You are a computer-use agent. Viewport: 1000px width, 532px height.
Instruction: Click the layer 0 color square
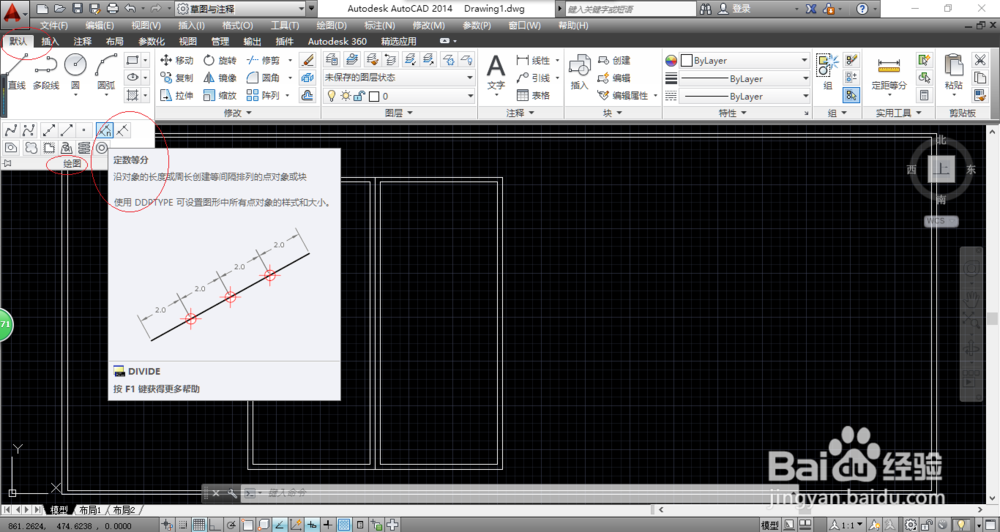374,97
